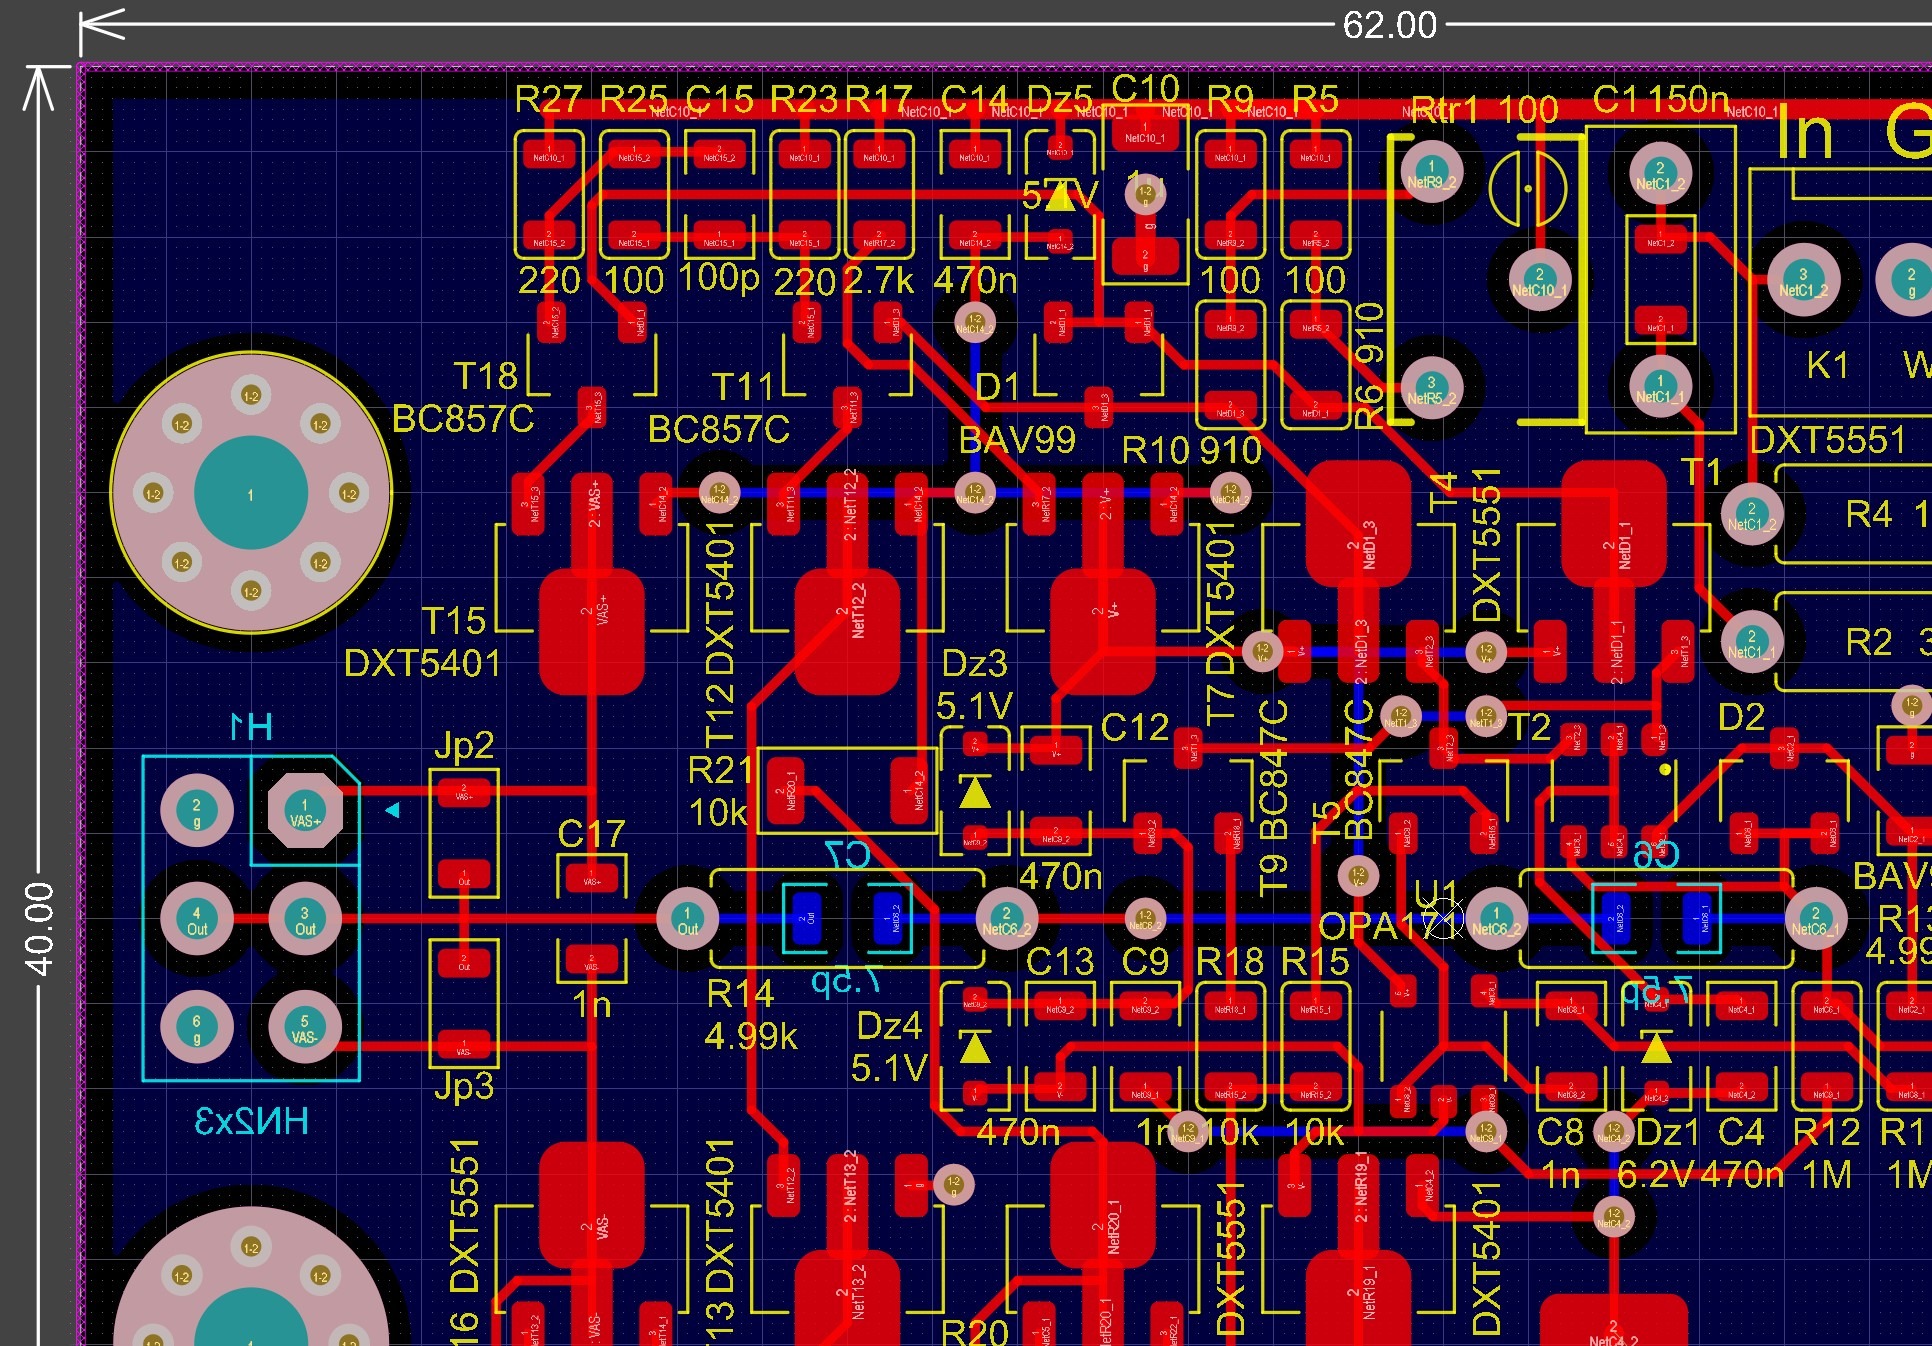Click the round Out pad left of C7
Screen dimensions: 1932x1346
(687, 919)
